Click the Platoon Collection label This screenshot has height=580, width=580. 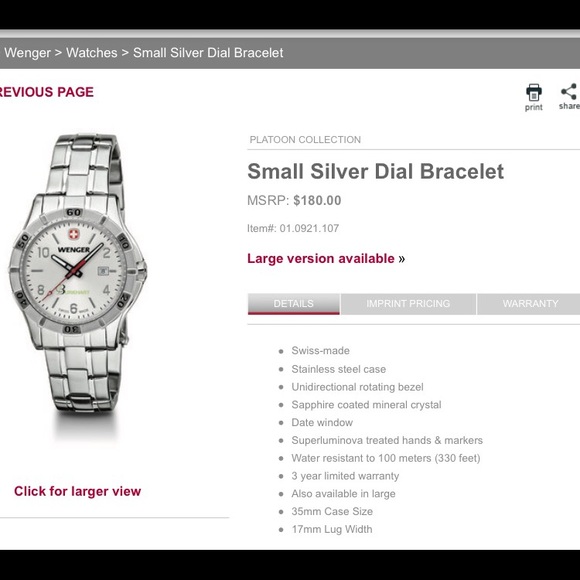(x=305, y=140)
